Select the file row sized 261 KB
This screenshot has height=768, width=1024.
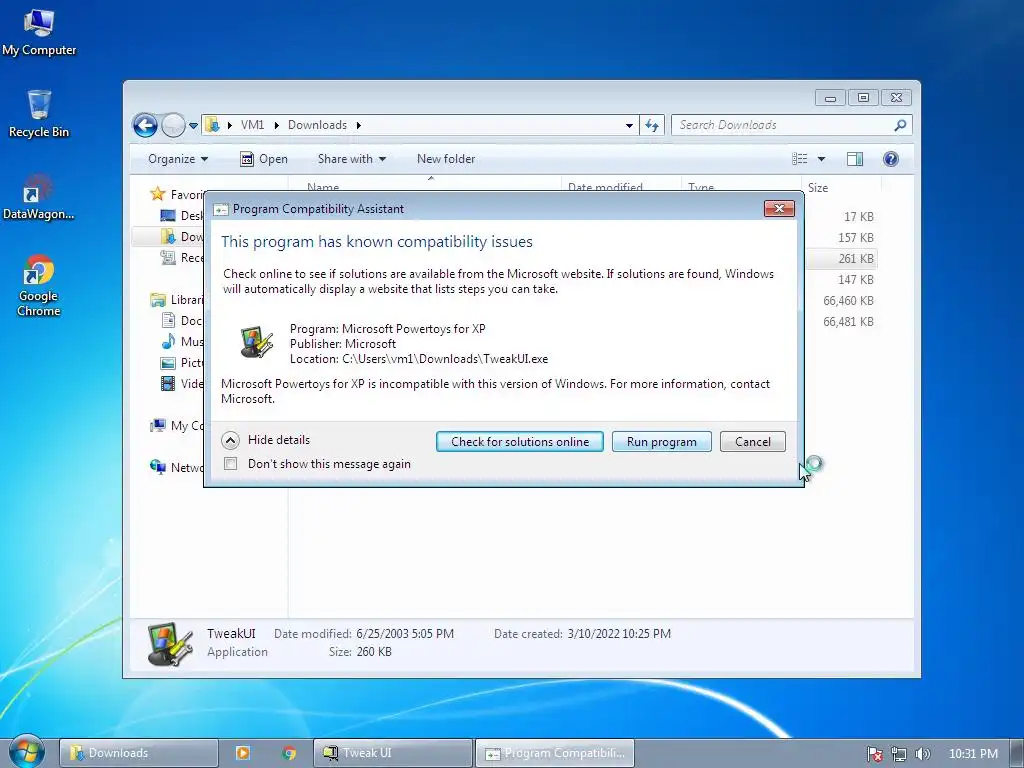(842, 259)
